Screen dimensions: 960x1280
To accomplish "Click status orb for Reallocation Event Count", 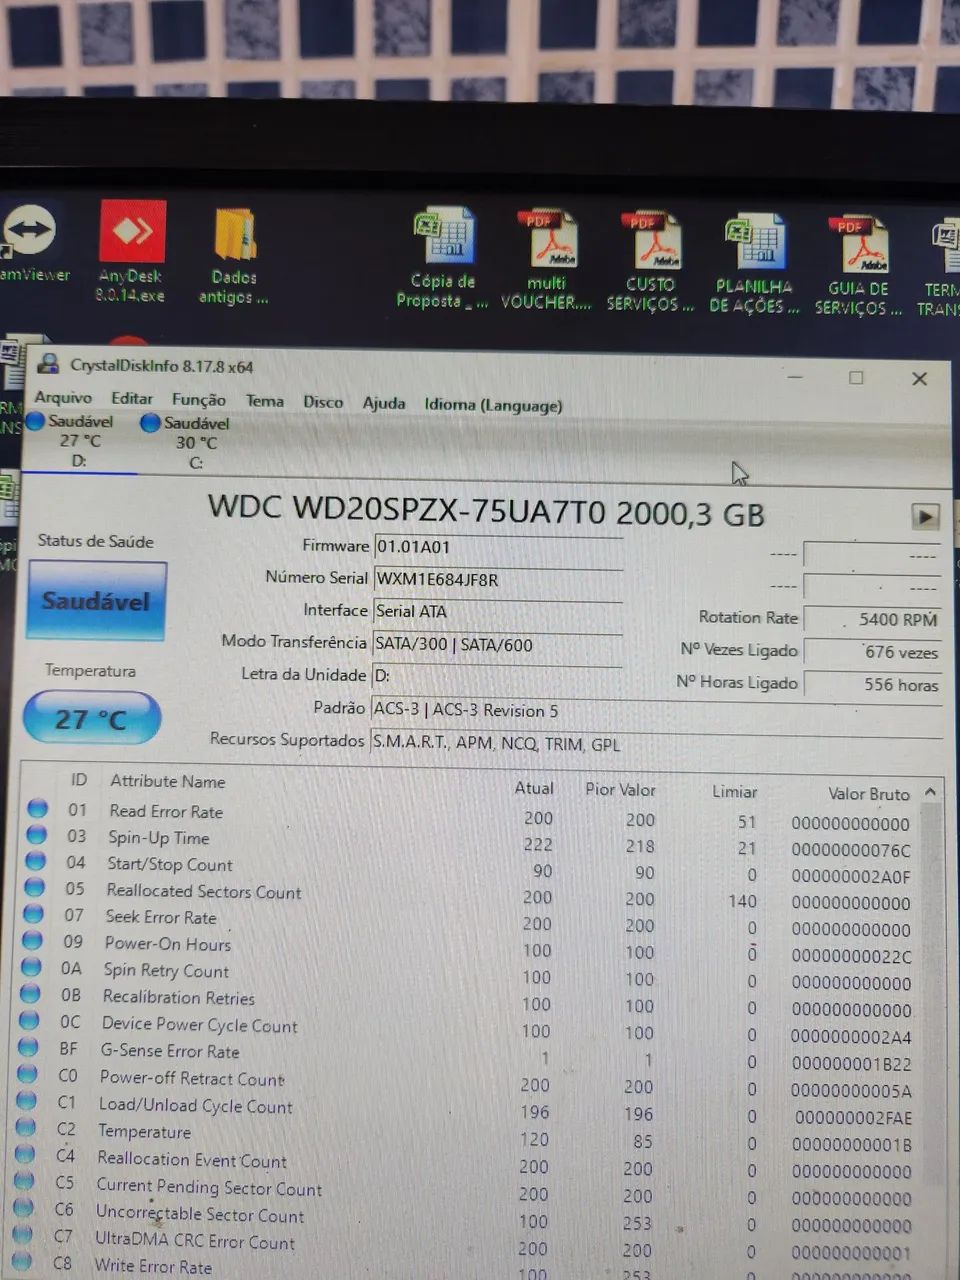I will (25, 1154).
